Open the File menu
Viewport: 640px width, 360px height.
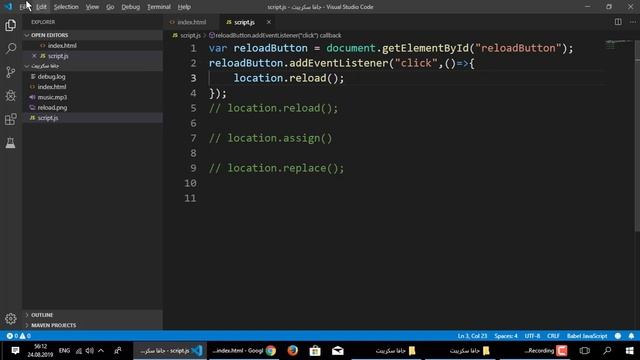pos(24,7)
